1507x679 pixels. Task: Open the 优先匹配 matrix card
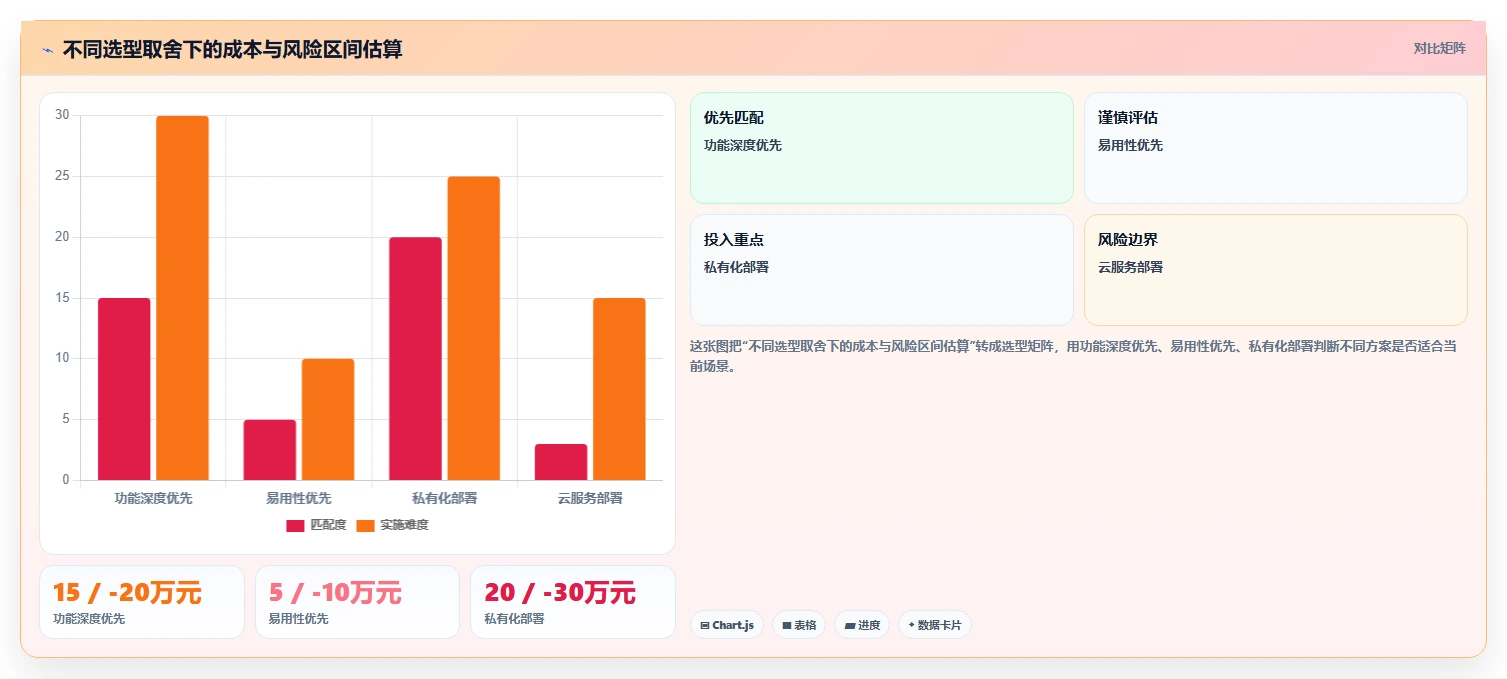point(881,148)
